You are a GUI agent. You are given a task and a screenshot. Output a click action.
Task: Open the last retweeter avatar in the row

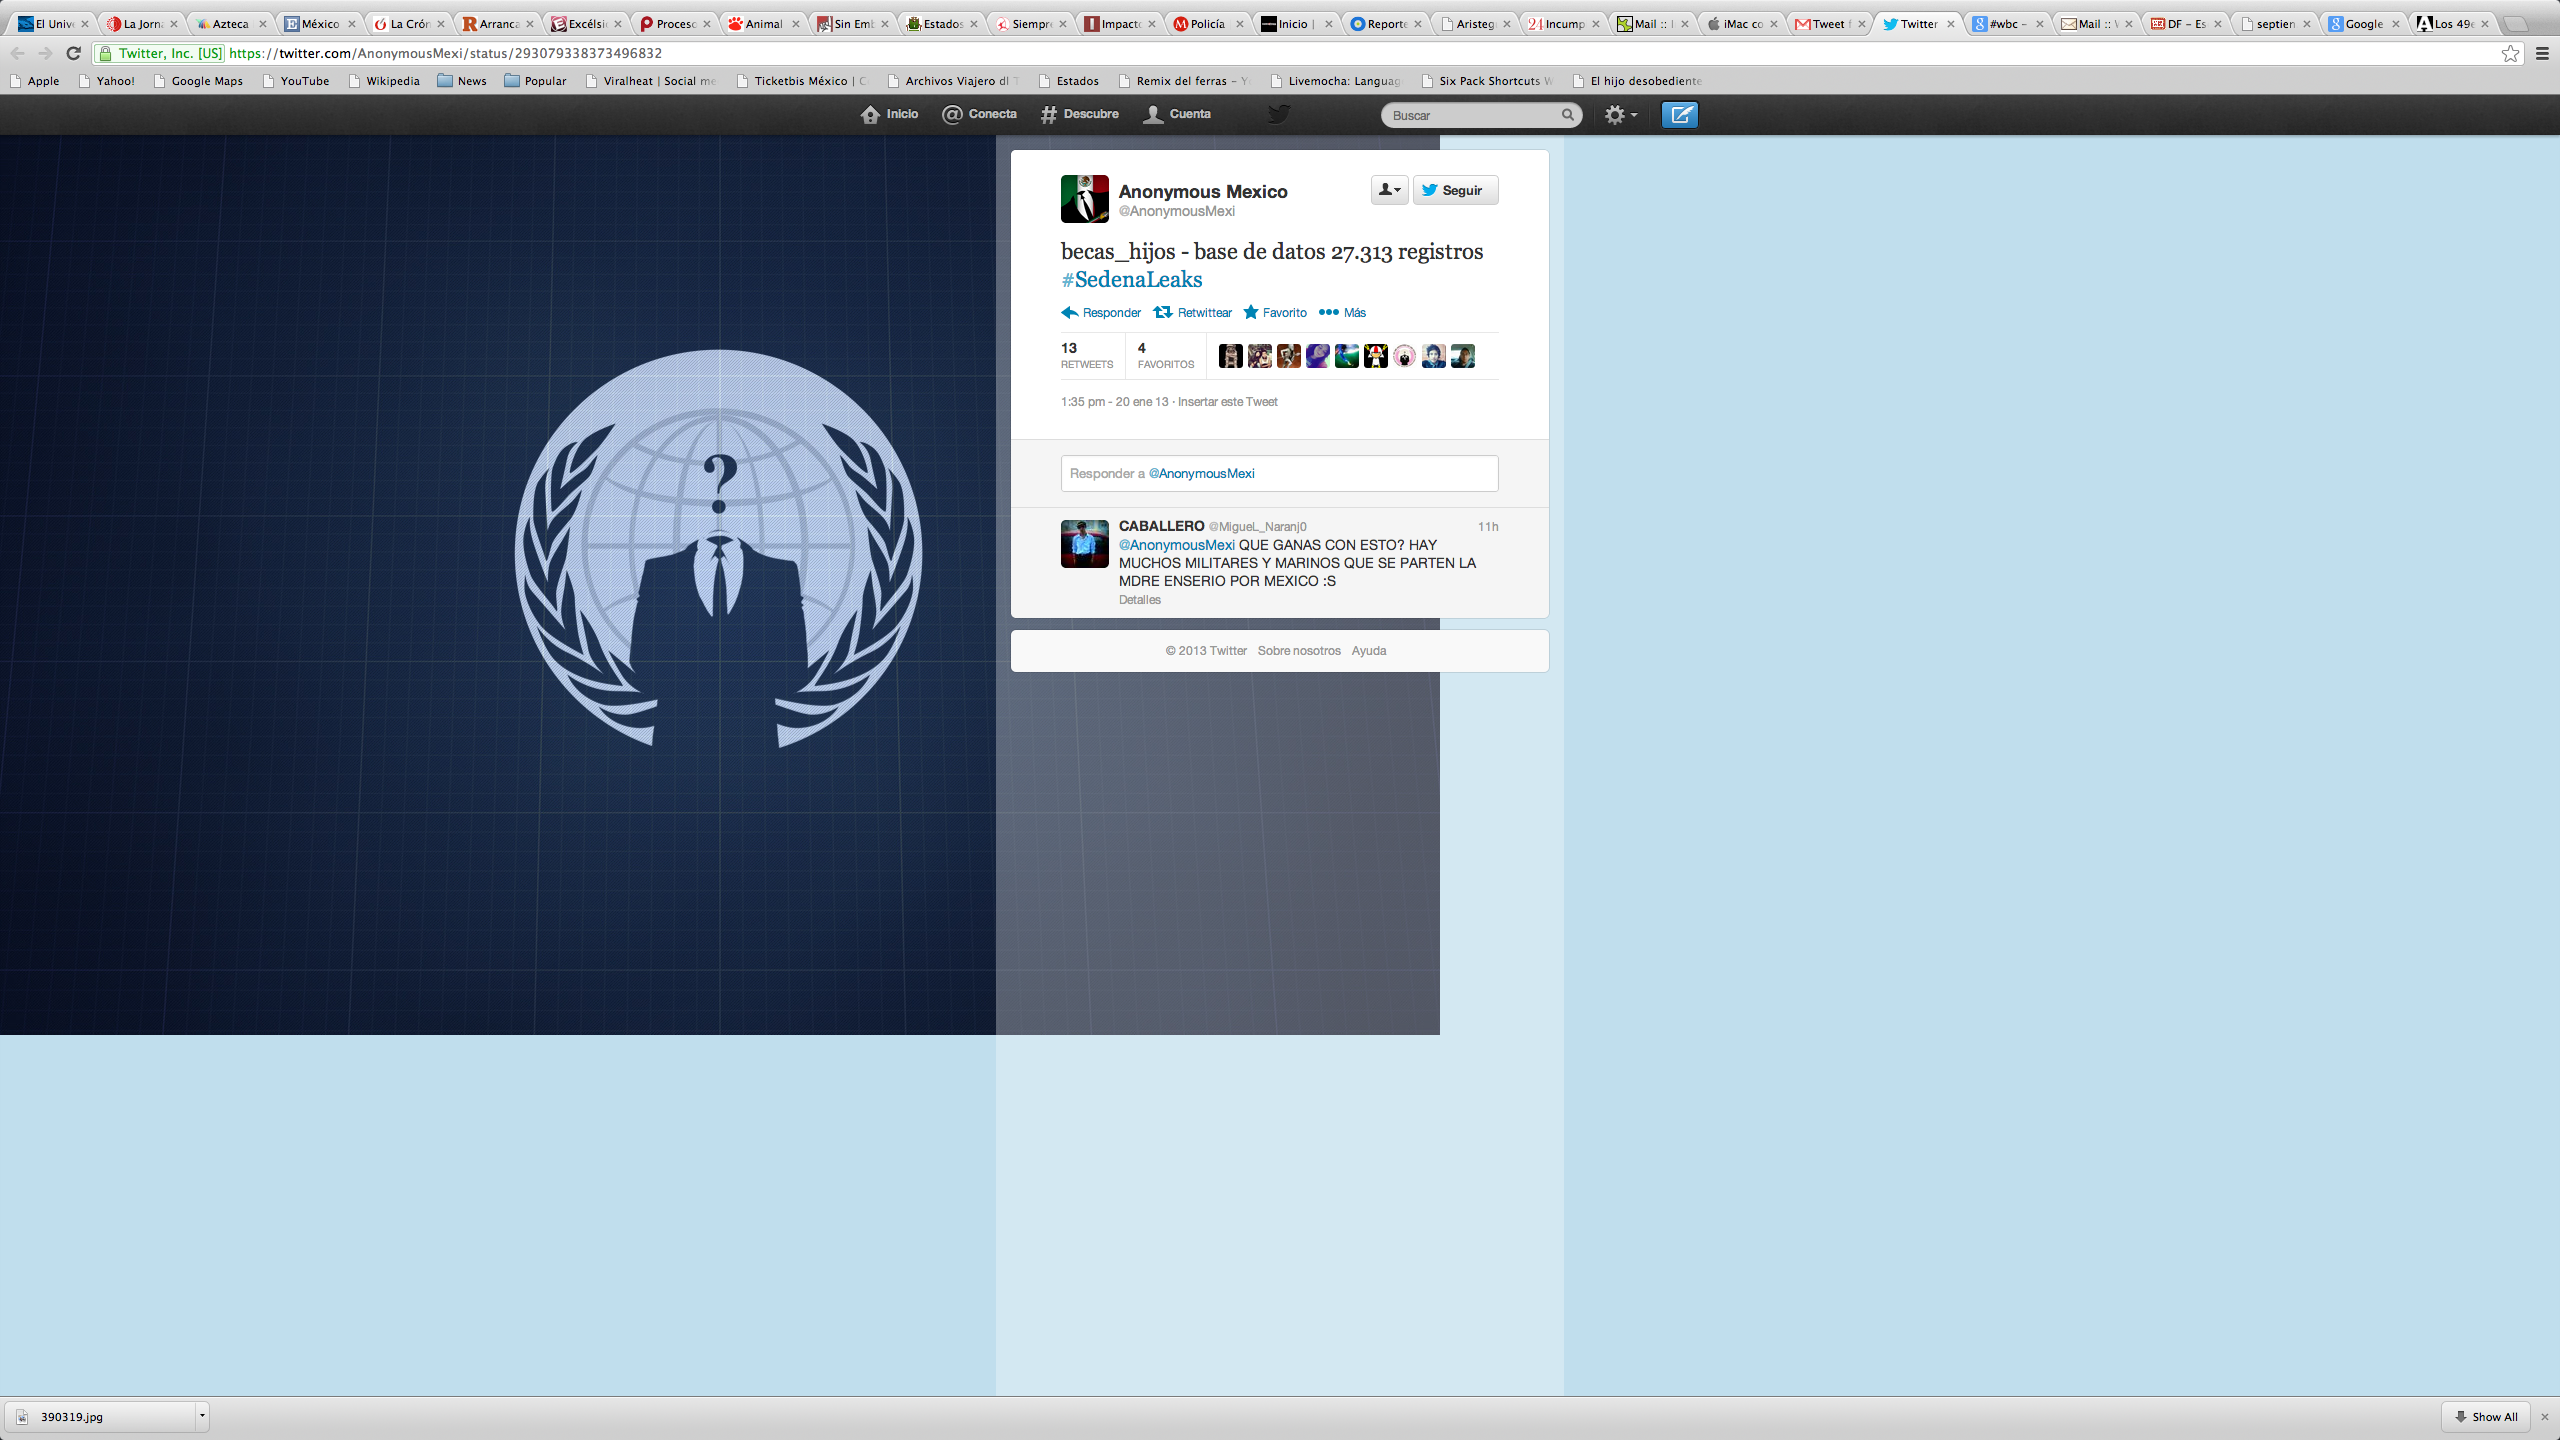pyautogui.click(x=1463, y=356)
